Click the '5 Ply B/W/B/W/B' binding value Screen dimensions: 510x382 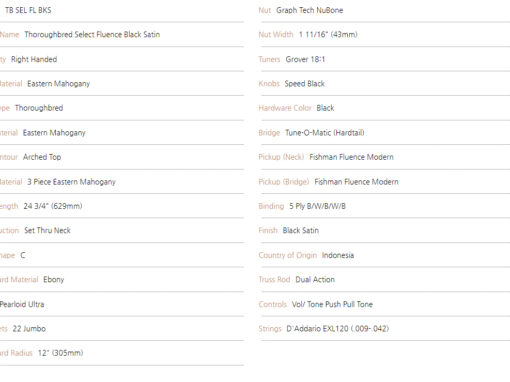pos(317,206)
